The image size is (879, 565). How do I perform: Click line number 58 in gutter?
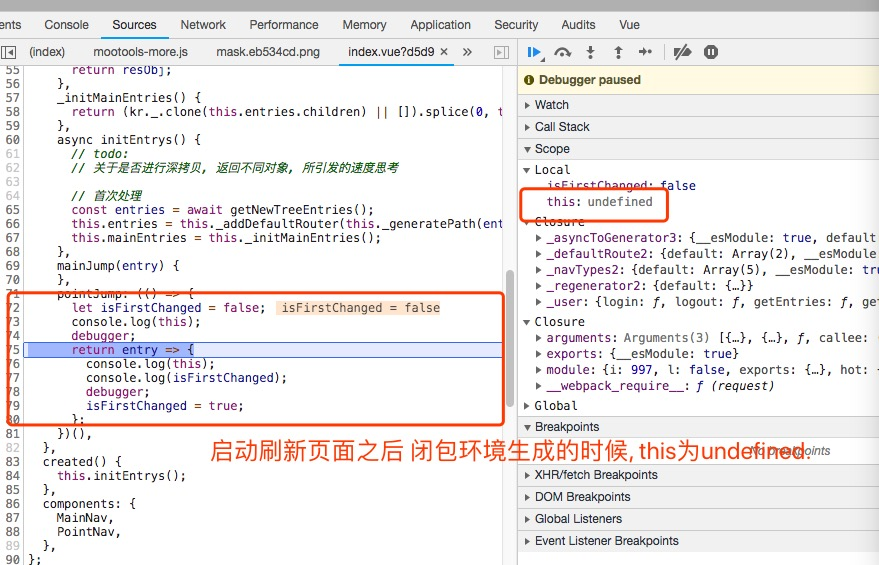point(12,112)
